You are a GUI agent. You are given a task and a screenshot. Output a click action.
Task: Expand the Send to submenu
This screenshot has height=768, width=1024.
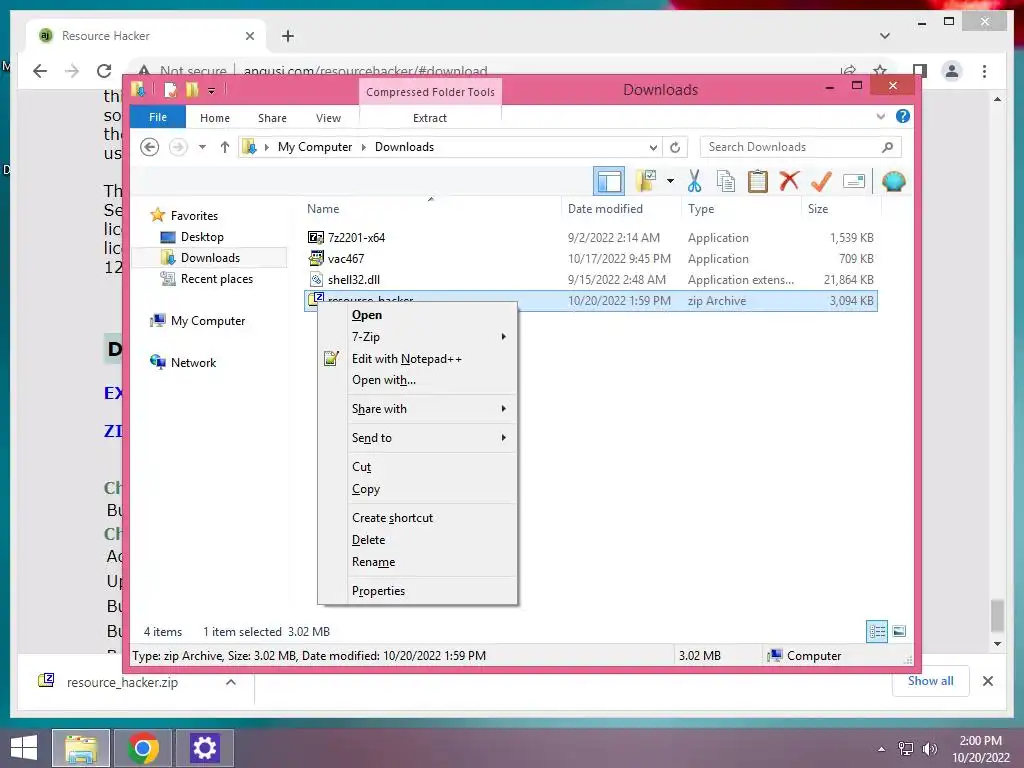[x=417, y=438]
